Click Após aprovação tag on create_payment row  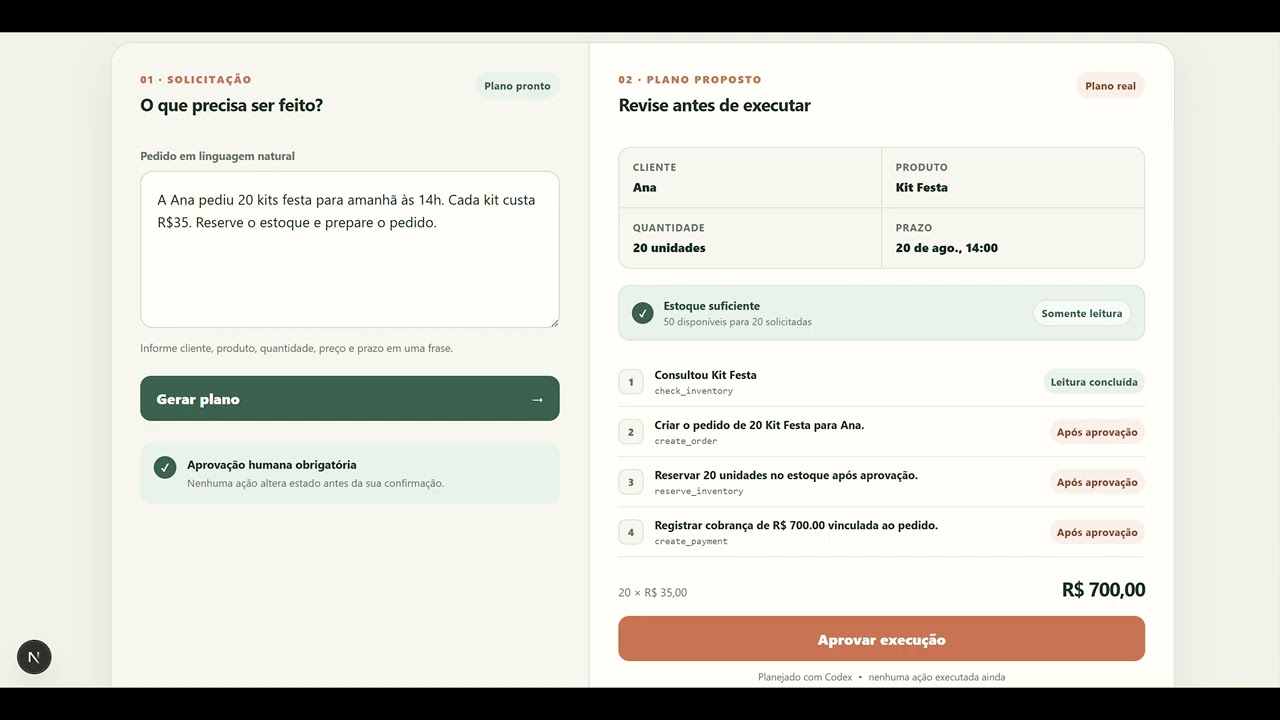click(x=1097, y=532)
